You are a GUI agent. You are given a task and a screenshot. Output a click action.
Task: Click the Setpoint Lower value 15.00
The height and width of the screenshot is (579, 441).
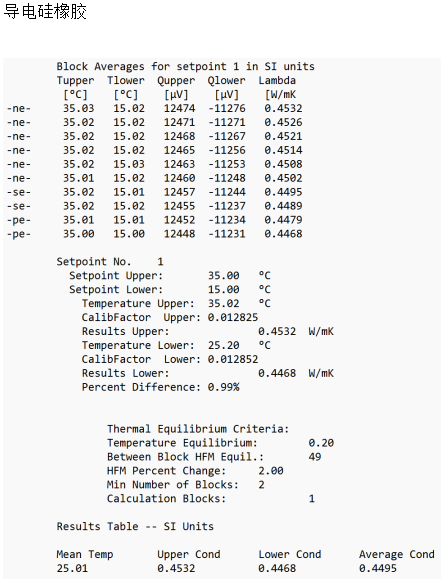[223, 290]
